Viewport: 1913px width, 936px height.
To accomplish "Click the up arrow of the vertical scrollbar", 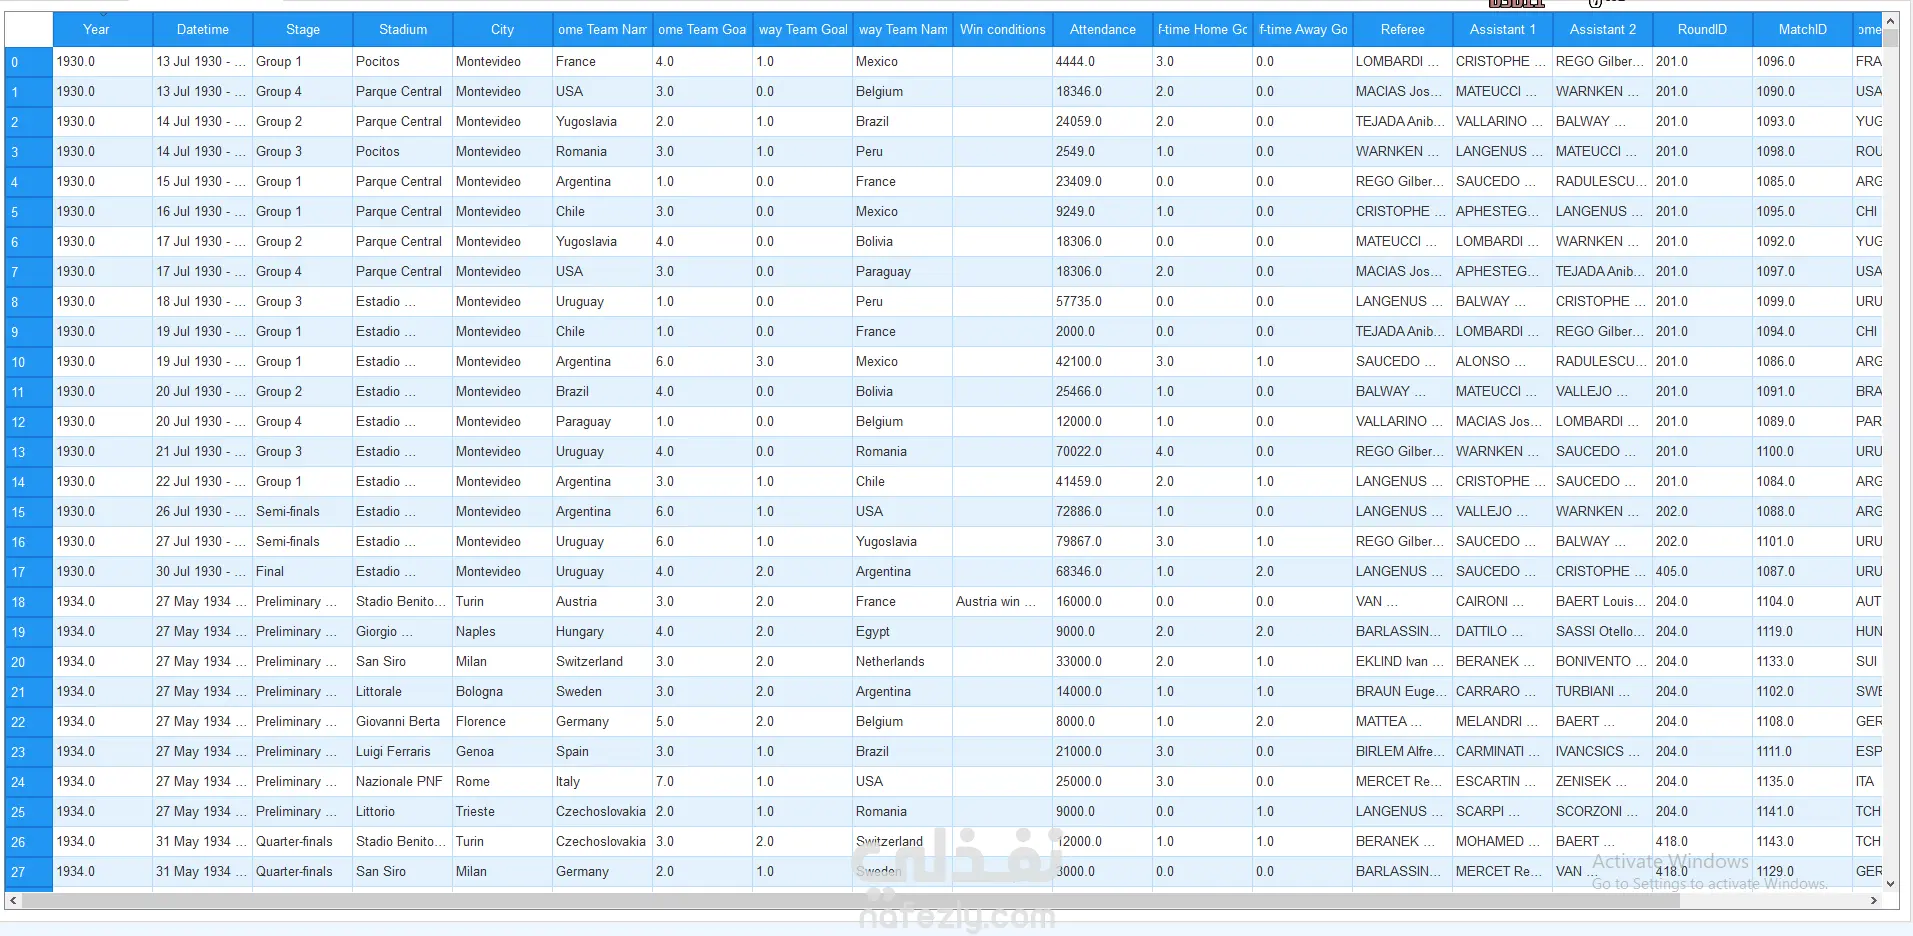I will (1890, 21).
